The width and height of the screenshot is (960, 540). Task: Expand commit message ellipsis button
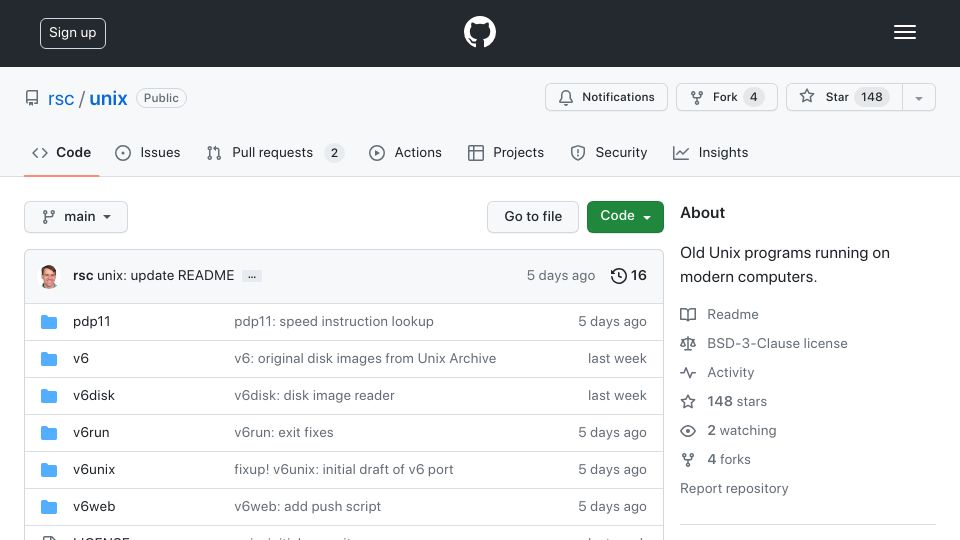pos(252,276)
